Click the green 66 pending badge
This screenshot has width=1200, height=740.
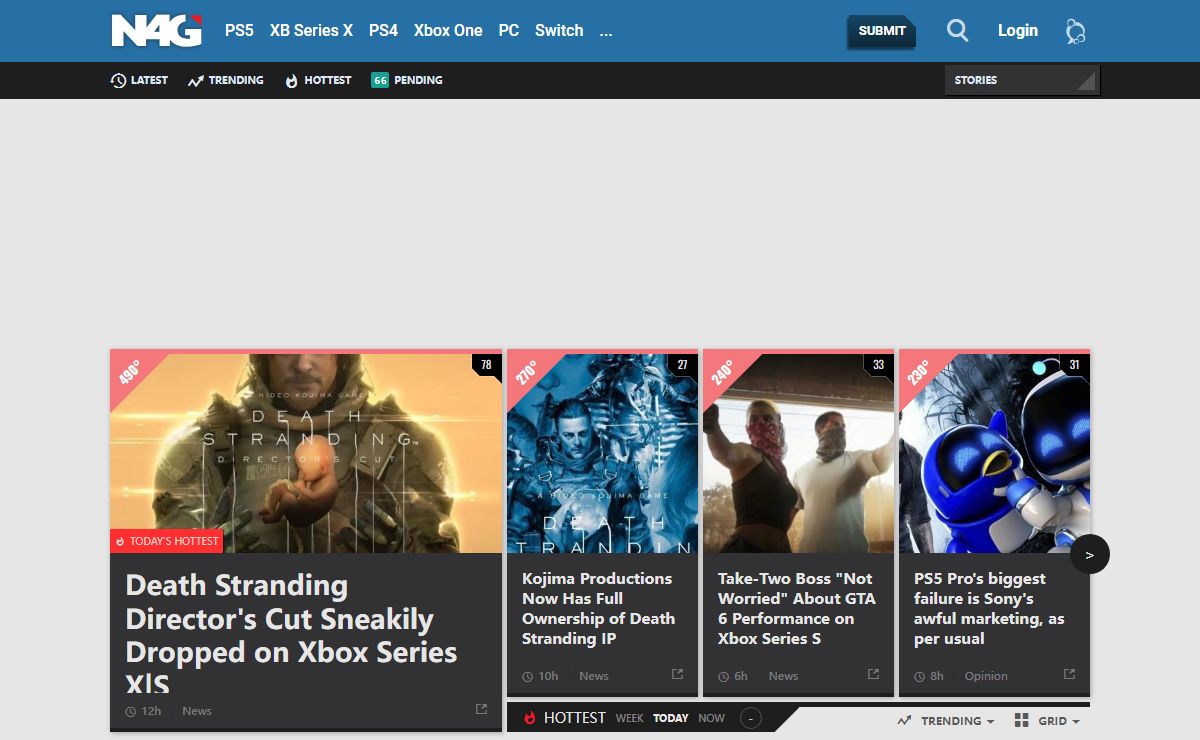click(380, 80)
